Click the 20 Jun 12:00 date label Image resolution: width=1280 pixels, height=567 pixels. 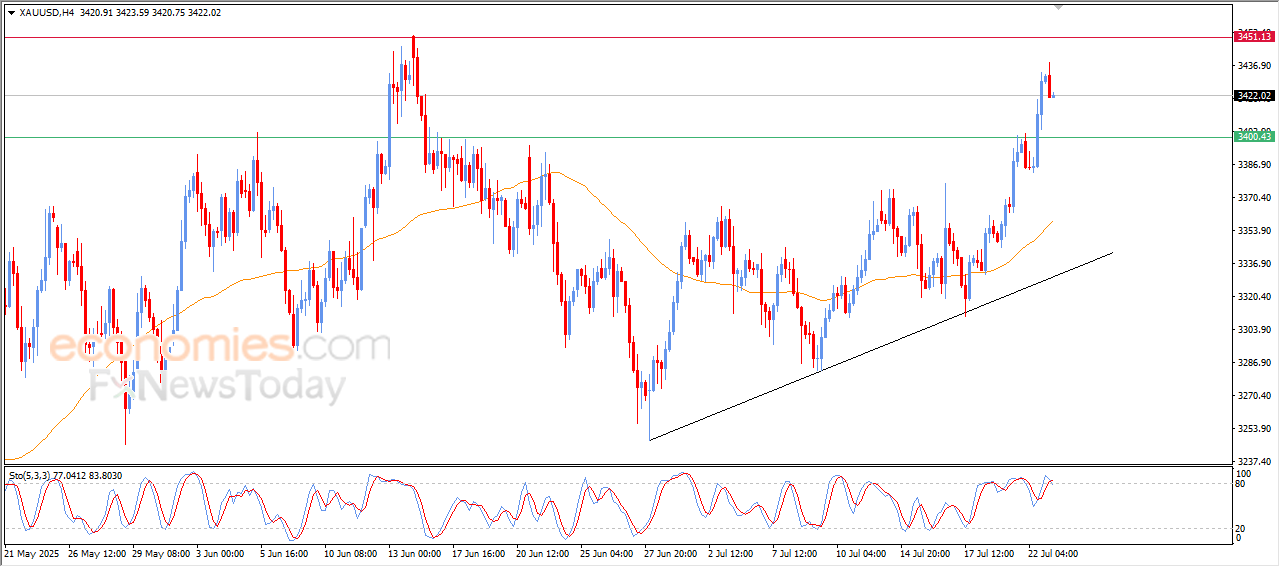click(541, 553)
